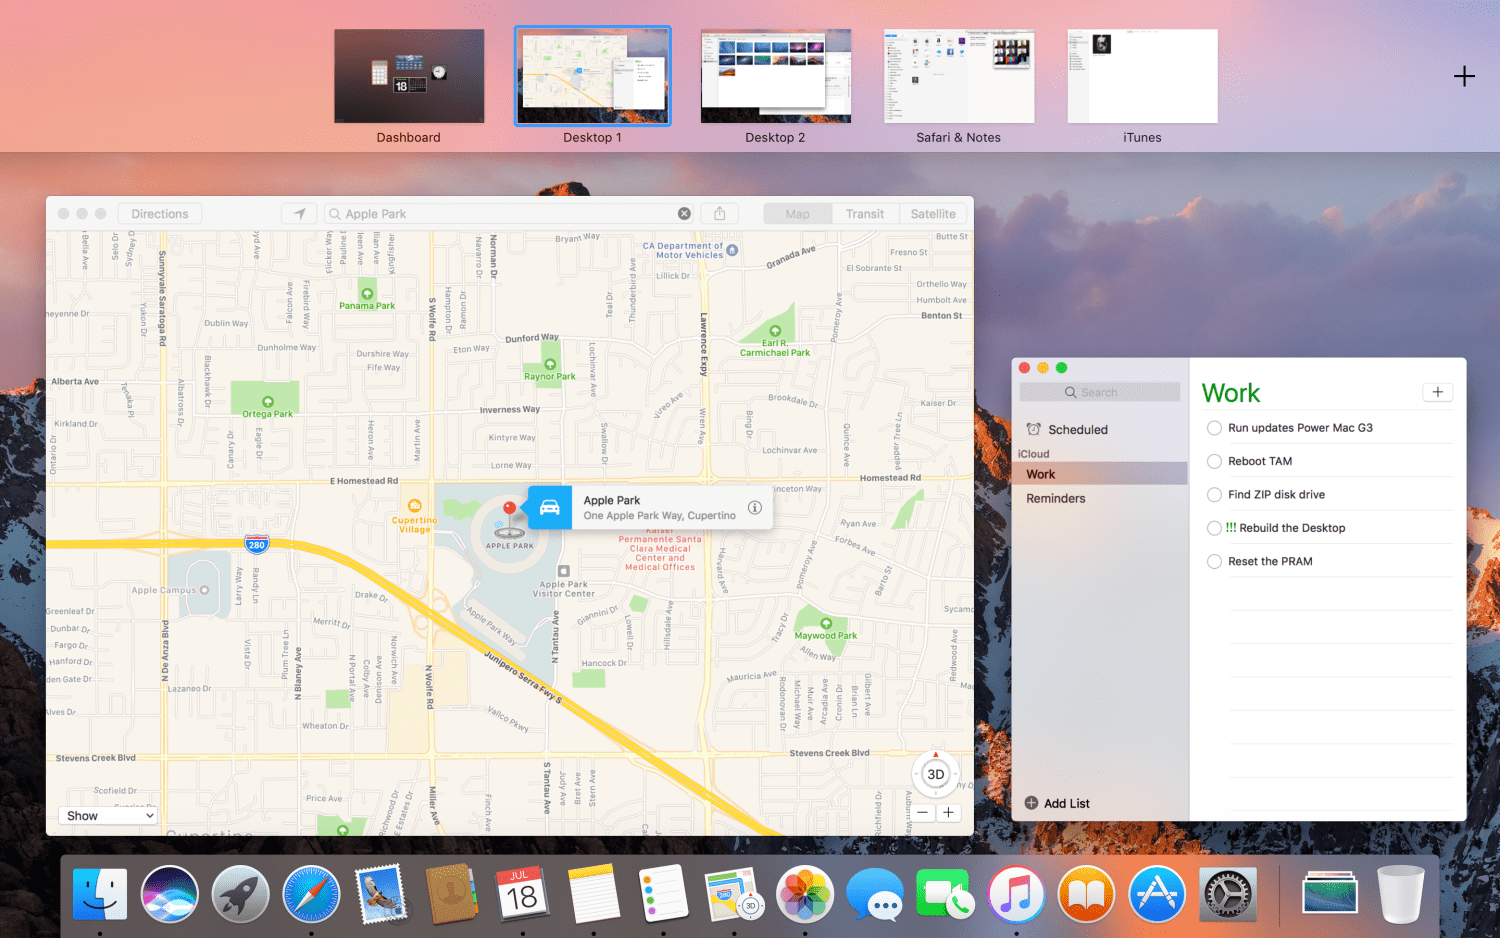Zoom out with the map minus button
1500x938 pixels.
[923, 813]
